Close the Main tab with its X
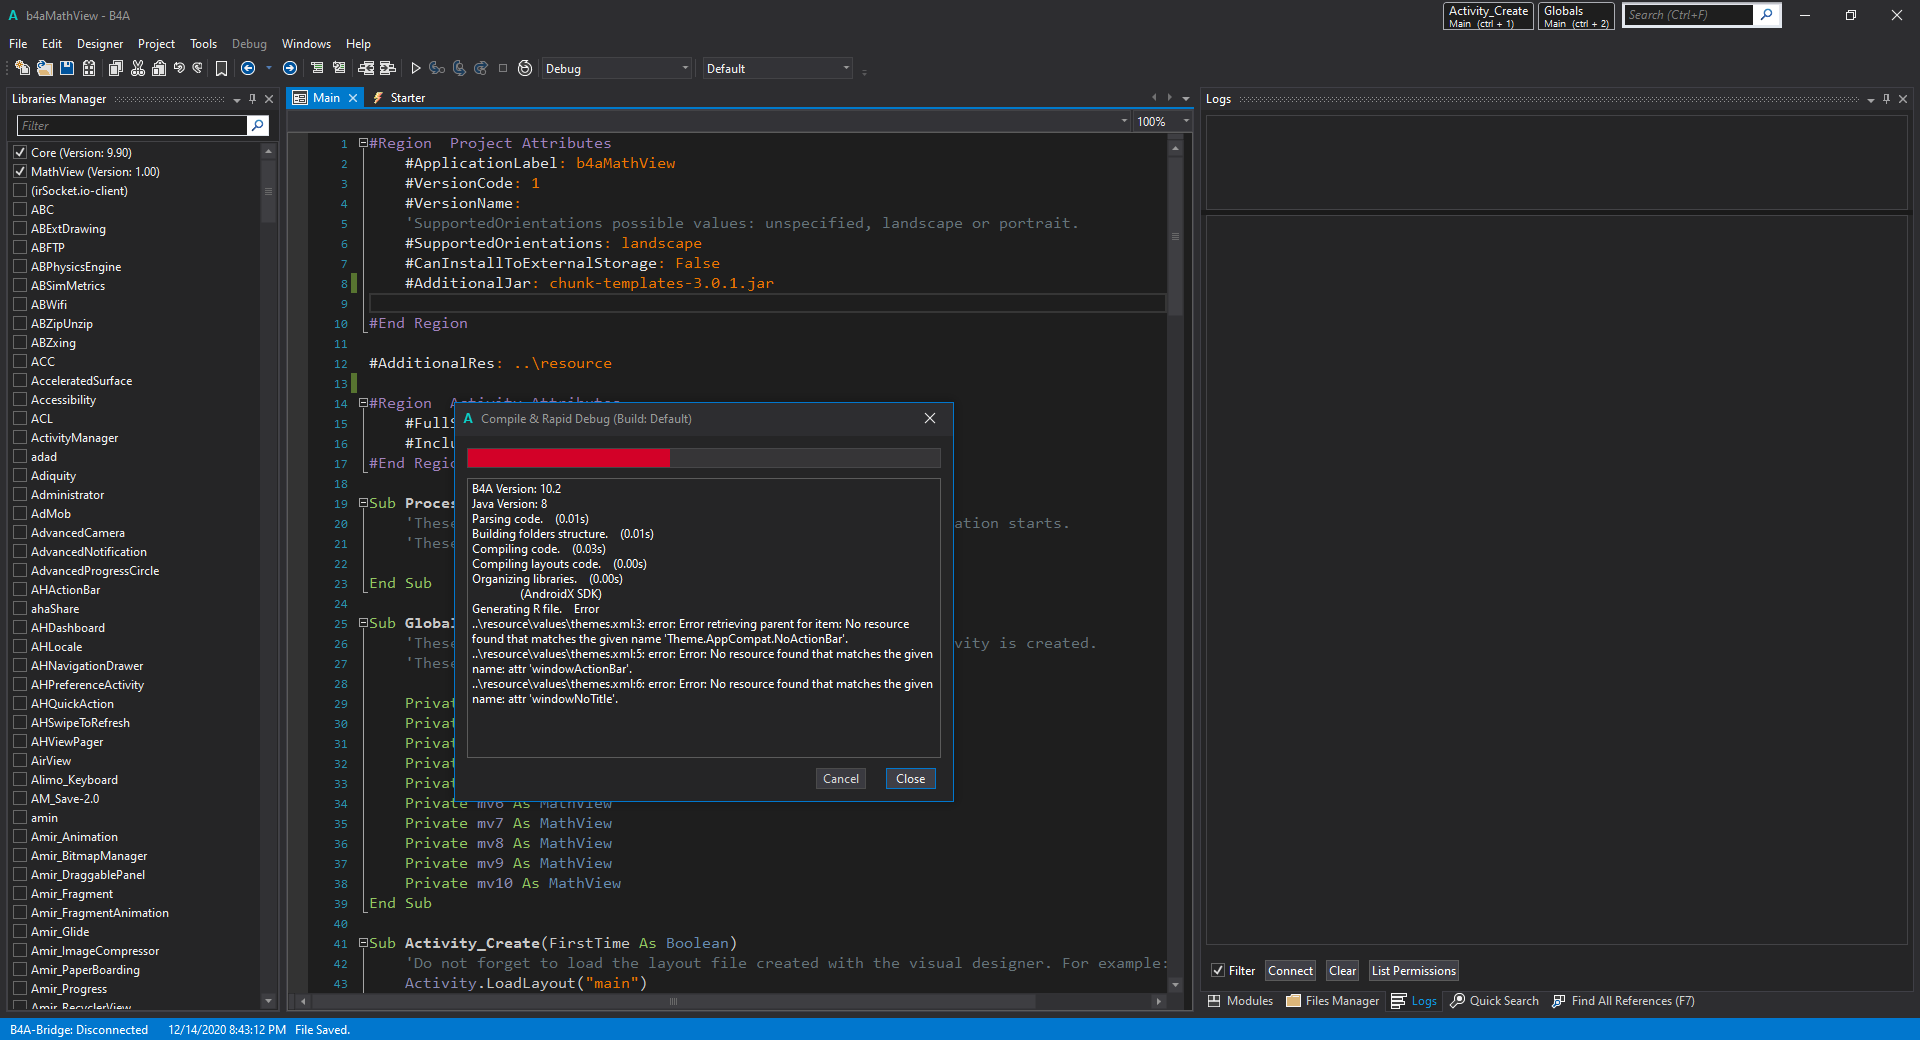 [353, 98]
